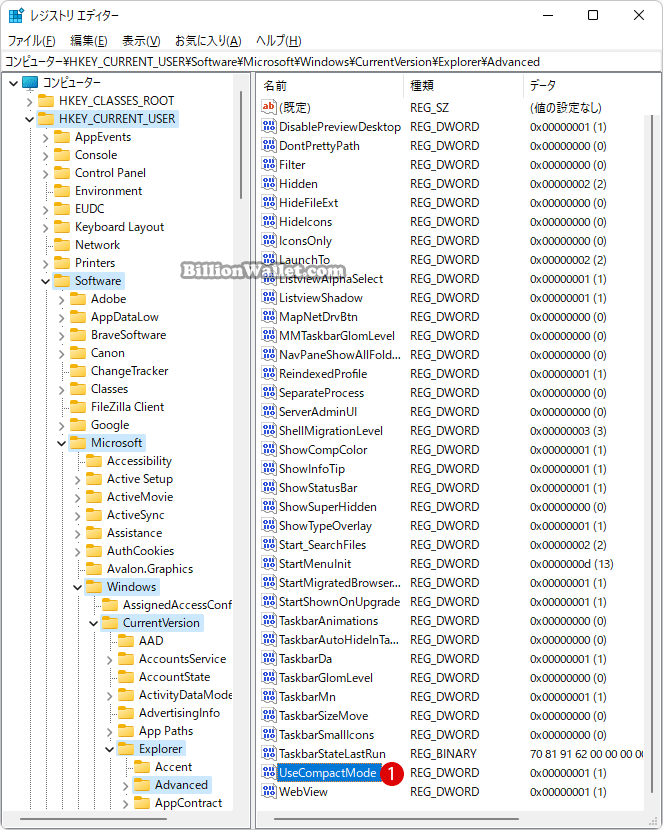Click the tree pane vertical scrollbar
Image resolution: width=663 pixels, height=830 pixels.
point(241,145)
